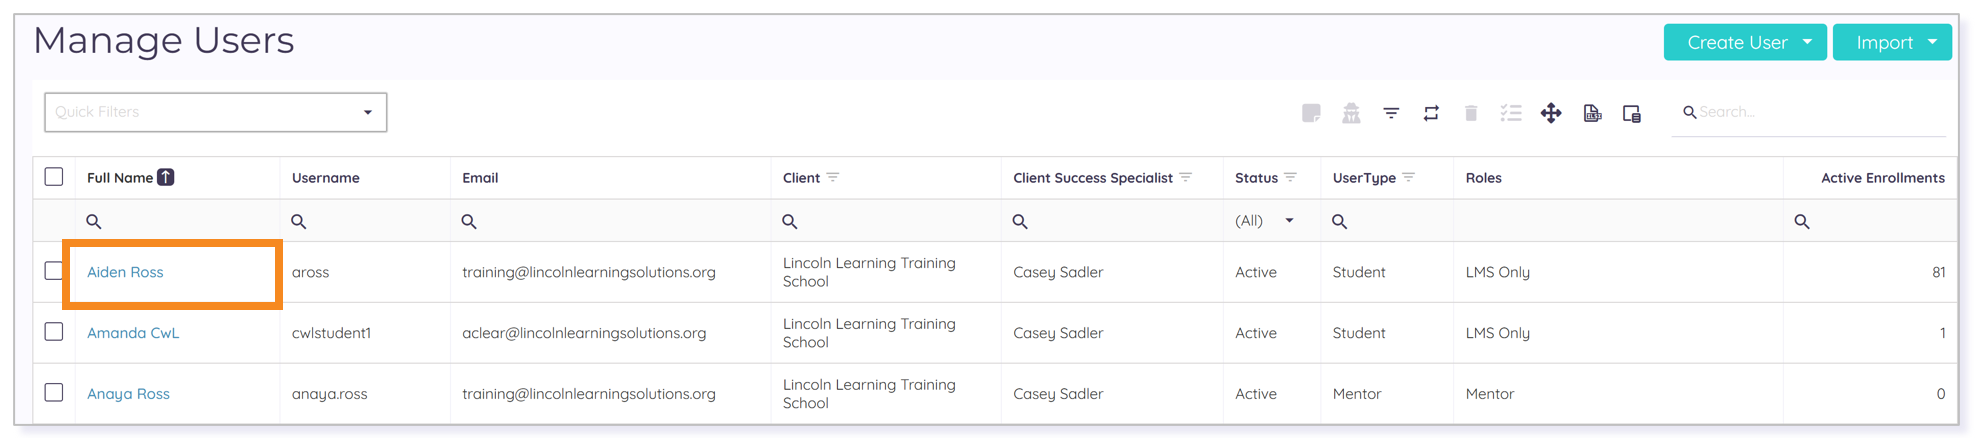1977x438 pixels.
Task: Open the toolbar filter lines icon
Action: pos(1391,113)
